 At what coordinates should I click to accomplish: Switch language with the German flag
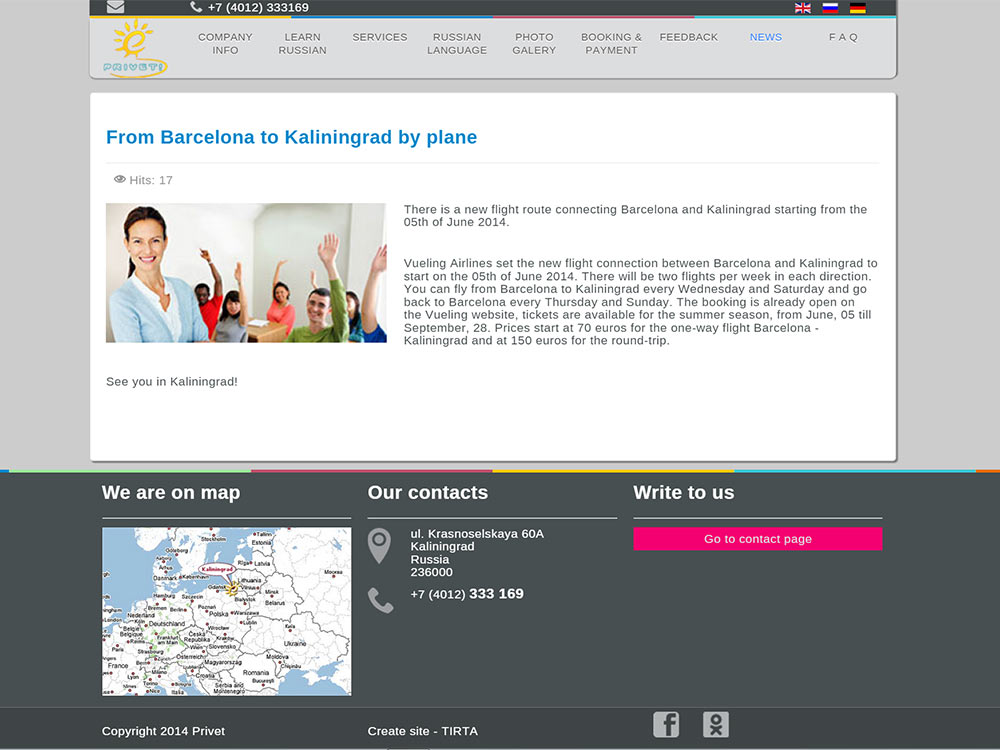(858, 8)
